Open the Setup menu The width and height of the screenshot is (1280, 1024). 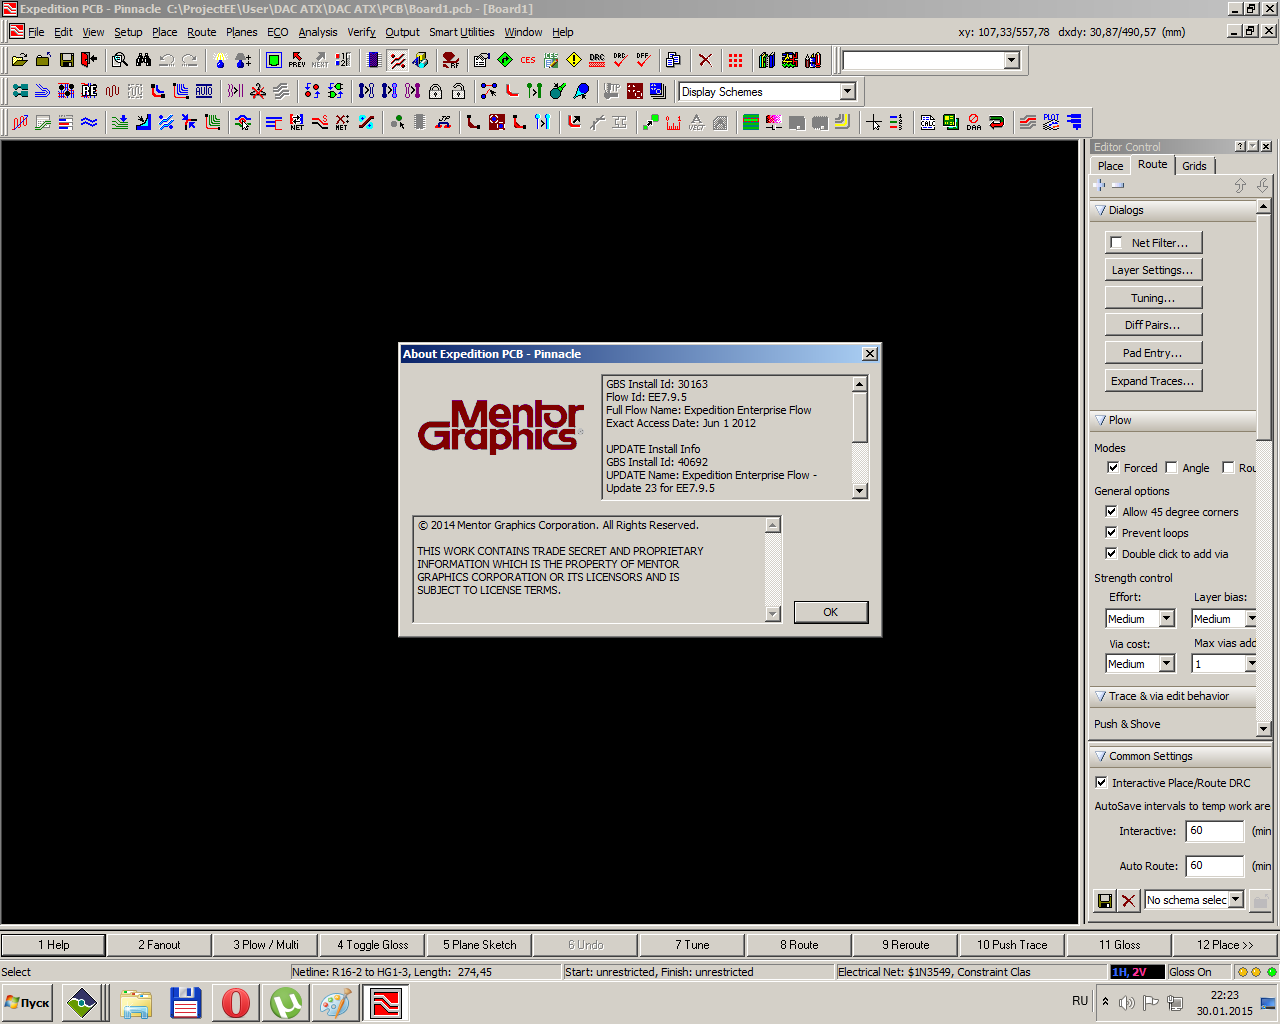pyautogui.click(x=128, y=32)
